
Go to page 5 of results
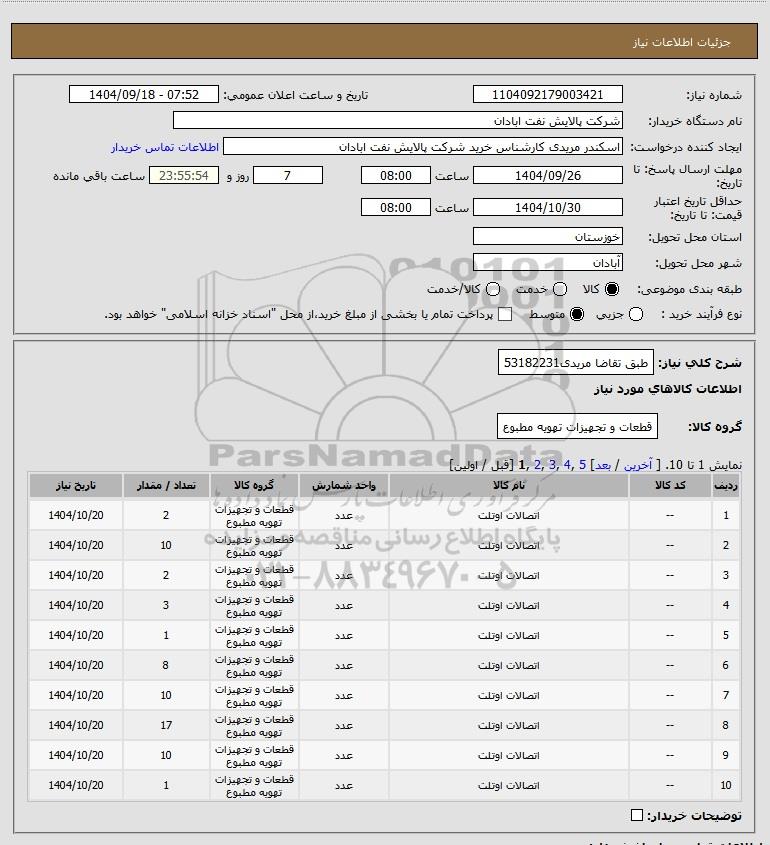582,465
